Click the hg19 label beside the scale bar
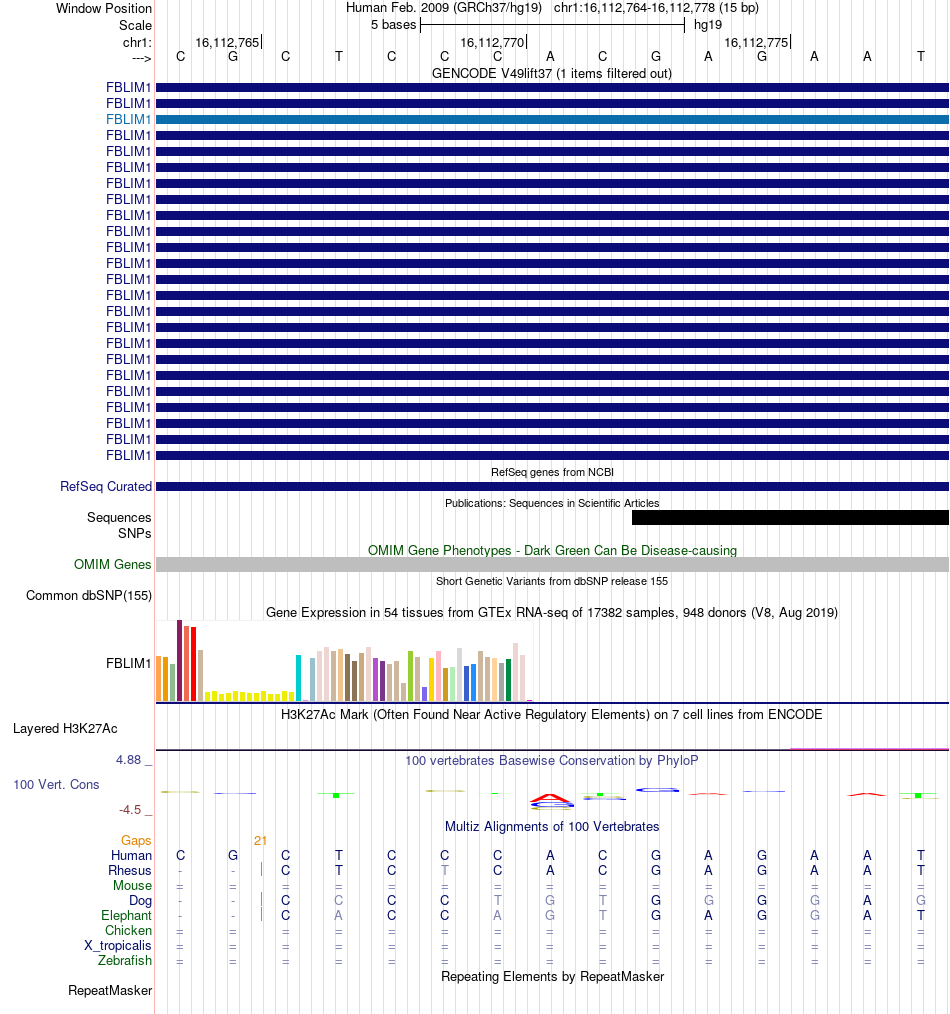 click(707, 25)
